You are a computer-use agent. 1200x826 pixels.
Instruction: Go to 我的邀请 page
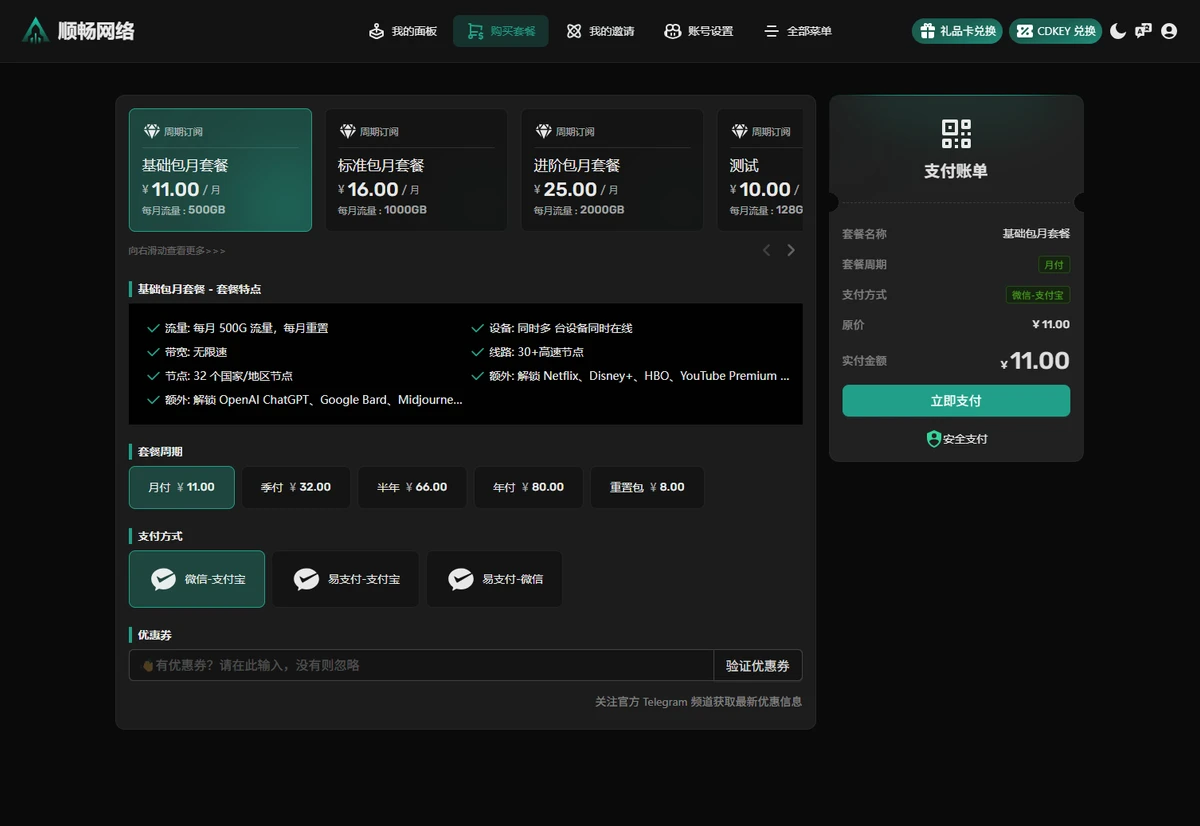point(600,31)
